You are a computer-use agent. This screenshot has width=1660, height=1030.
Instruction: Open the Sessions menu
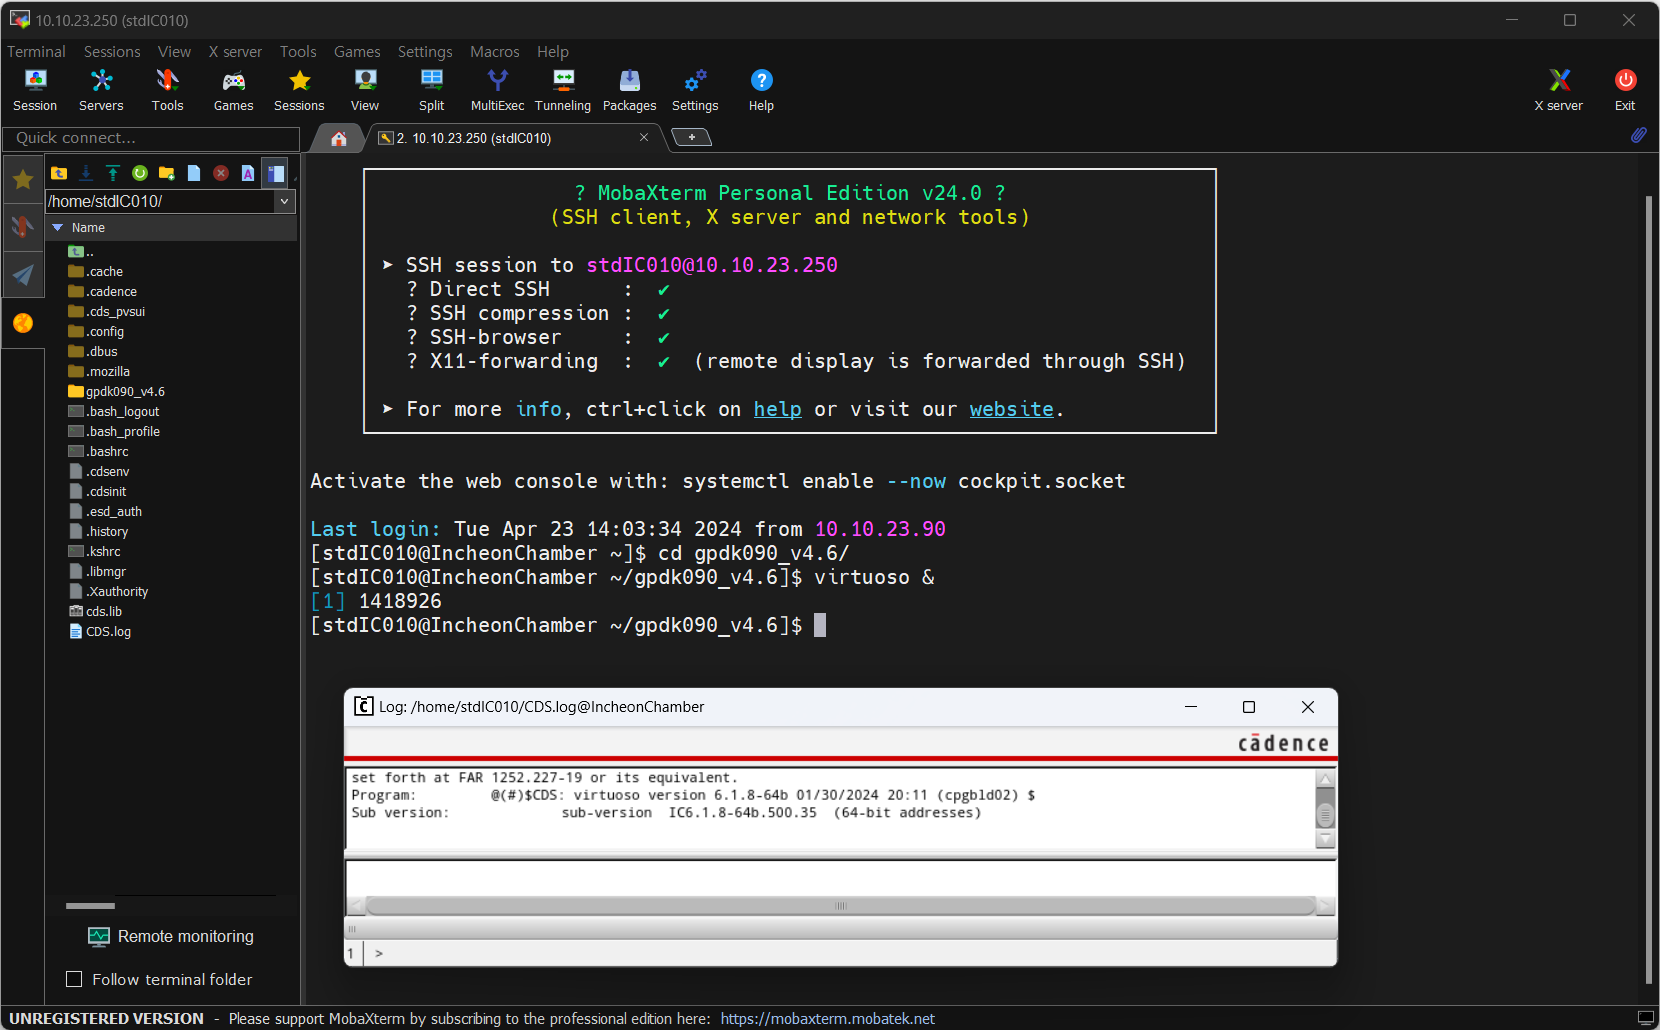point(112,51)
